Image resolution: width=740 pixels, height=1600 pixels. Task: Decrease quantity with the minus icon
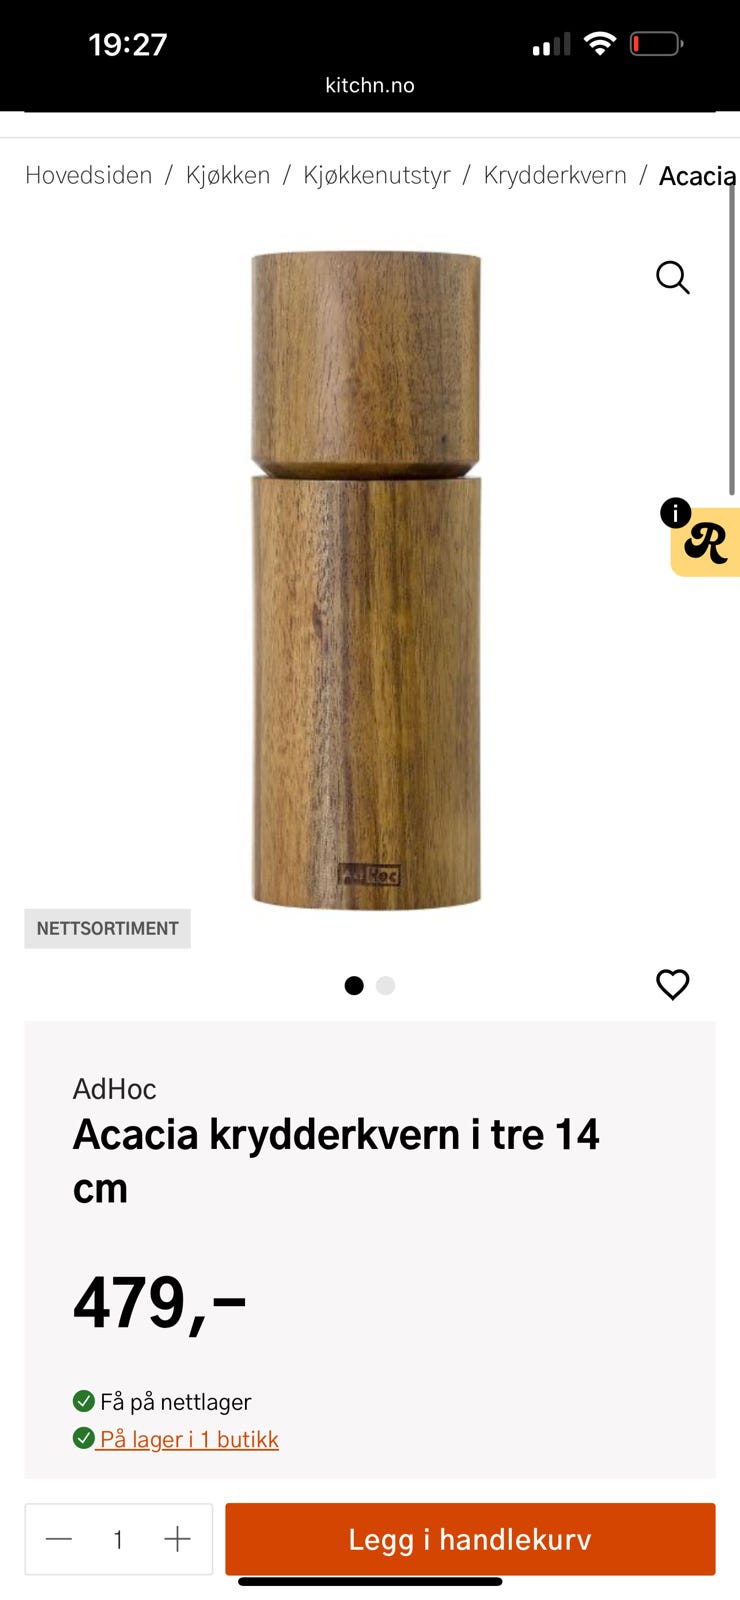59,1539
